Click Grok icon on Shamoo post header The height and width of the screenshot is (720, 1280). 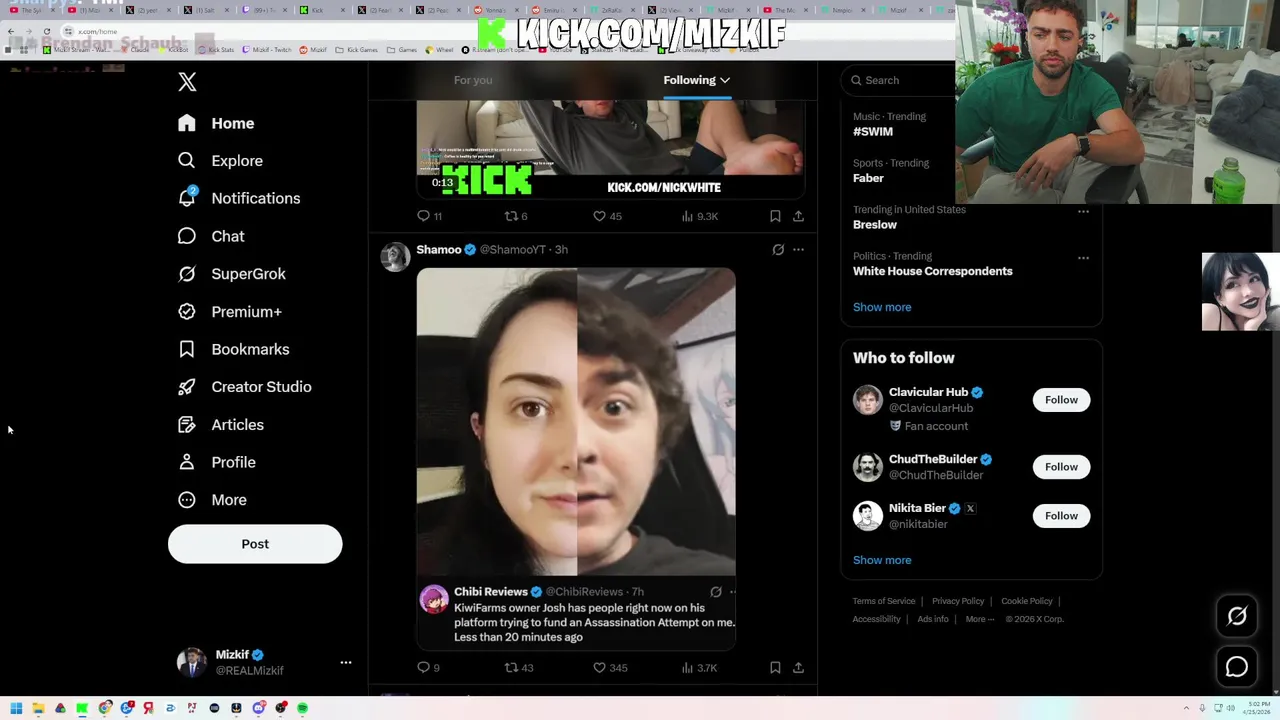[778, 250]
